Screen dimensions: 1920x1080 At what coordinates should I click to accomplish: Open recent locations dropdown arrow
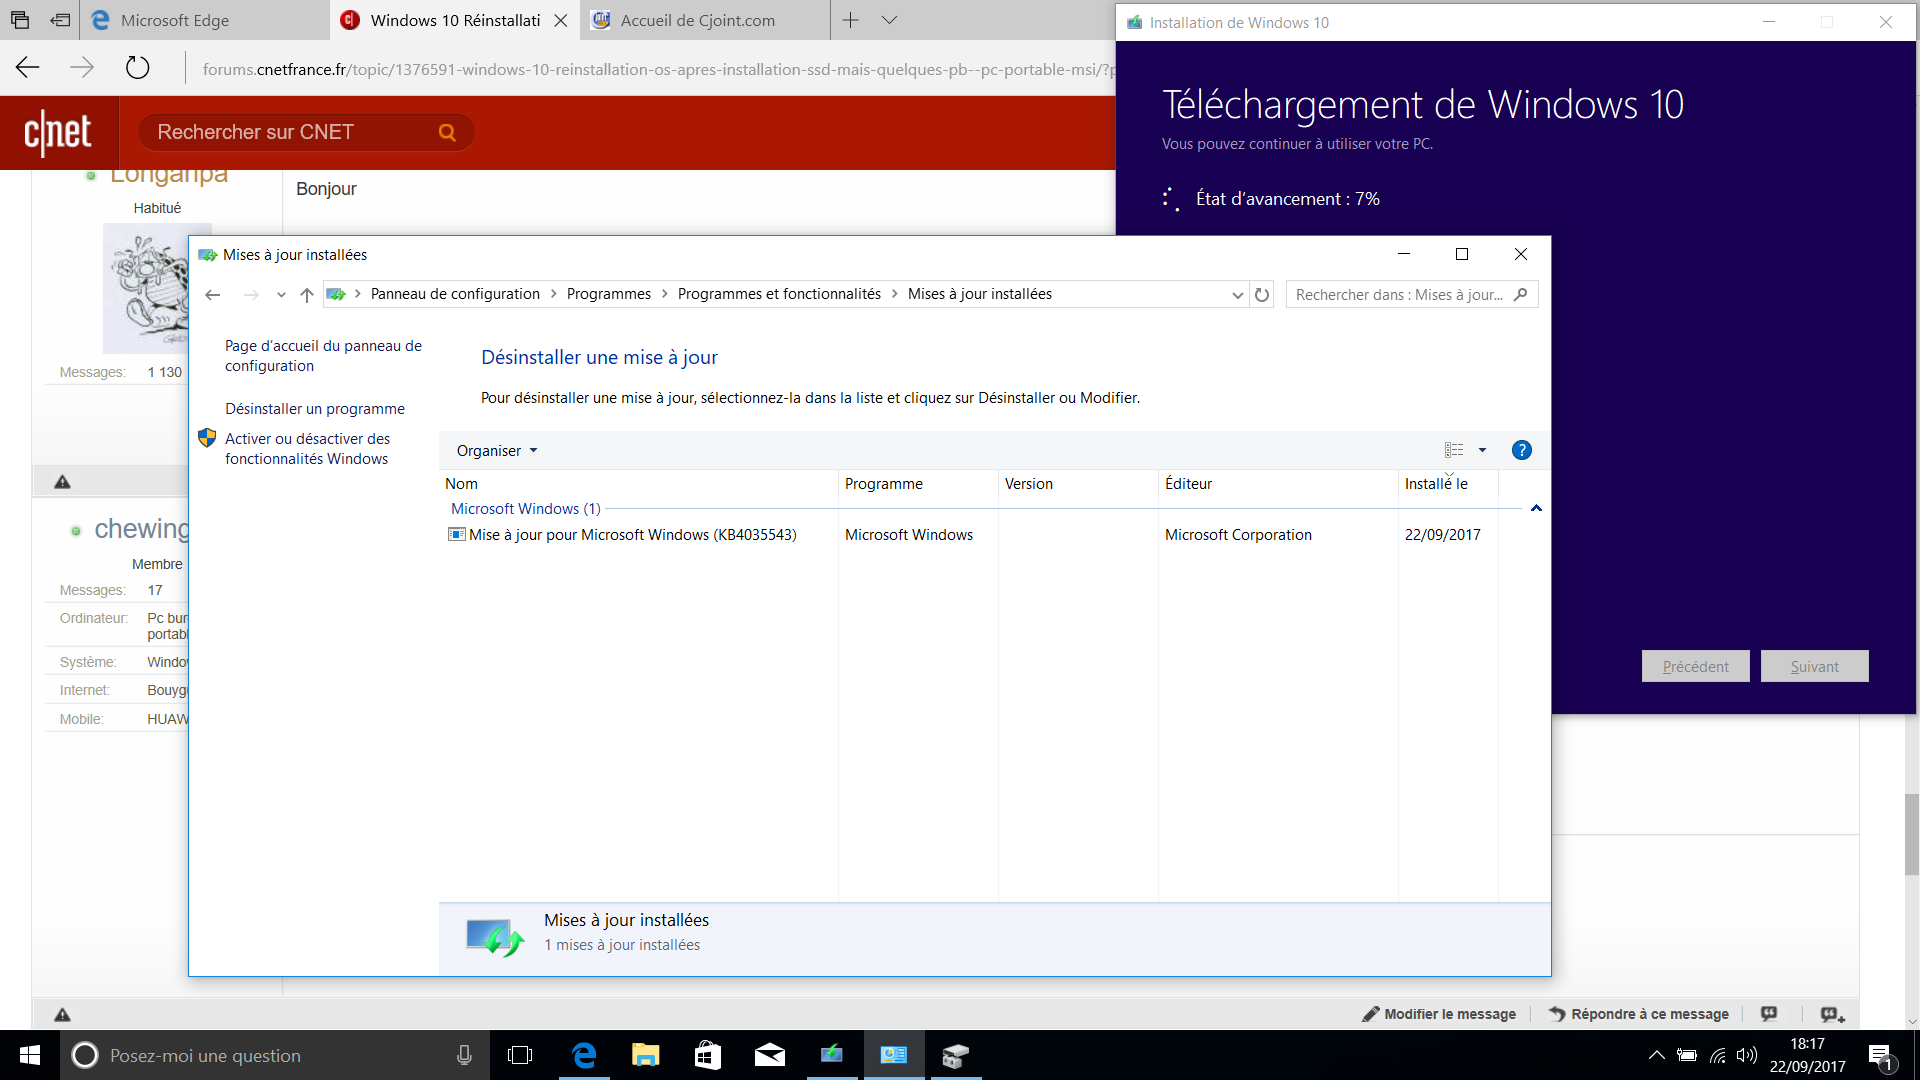pos(281,294)
